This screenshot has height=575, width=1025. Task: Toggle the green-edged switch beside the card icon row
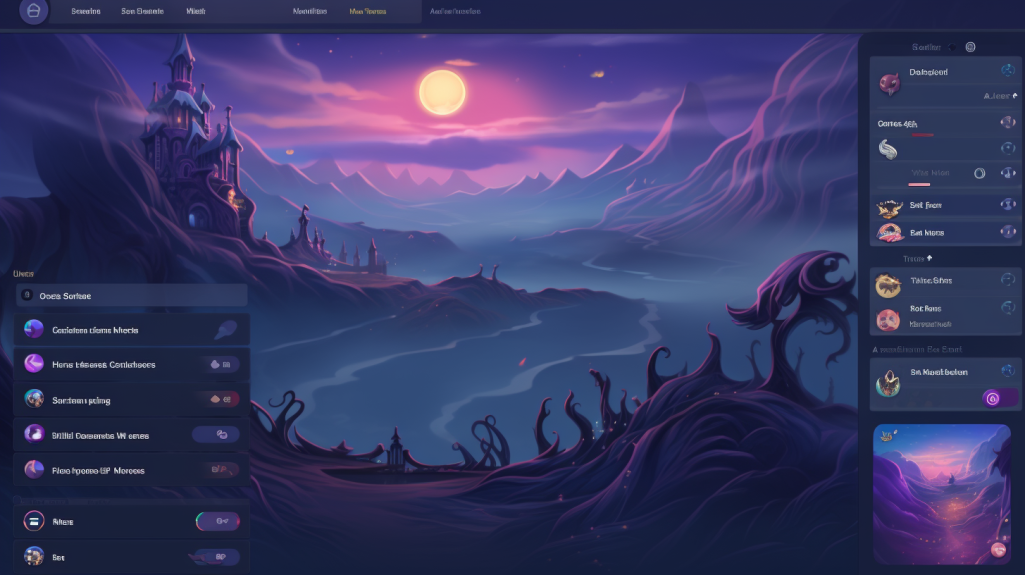[218, 521]
